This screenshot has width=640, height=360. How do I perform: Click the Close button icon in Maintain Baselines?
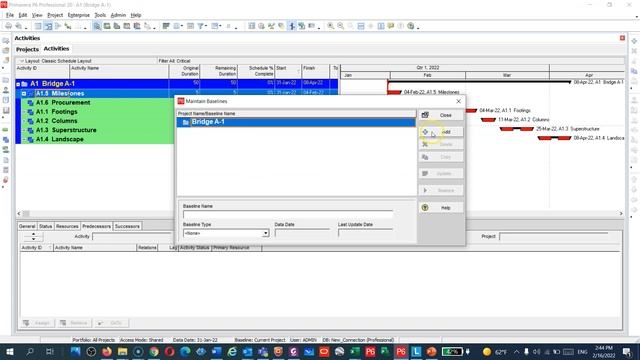(425, 115)
